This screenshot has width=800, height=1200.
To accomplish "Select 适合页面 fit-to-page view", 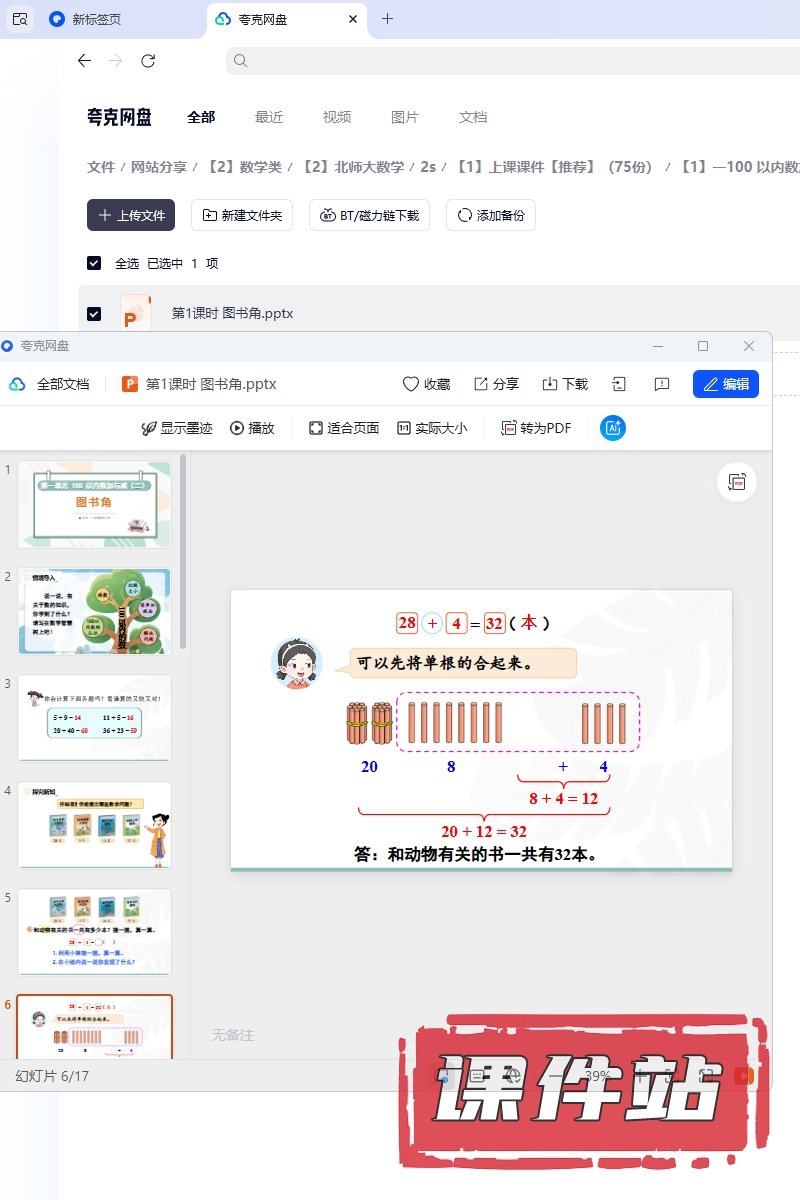I will [343, 428].
